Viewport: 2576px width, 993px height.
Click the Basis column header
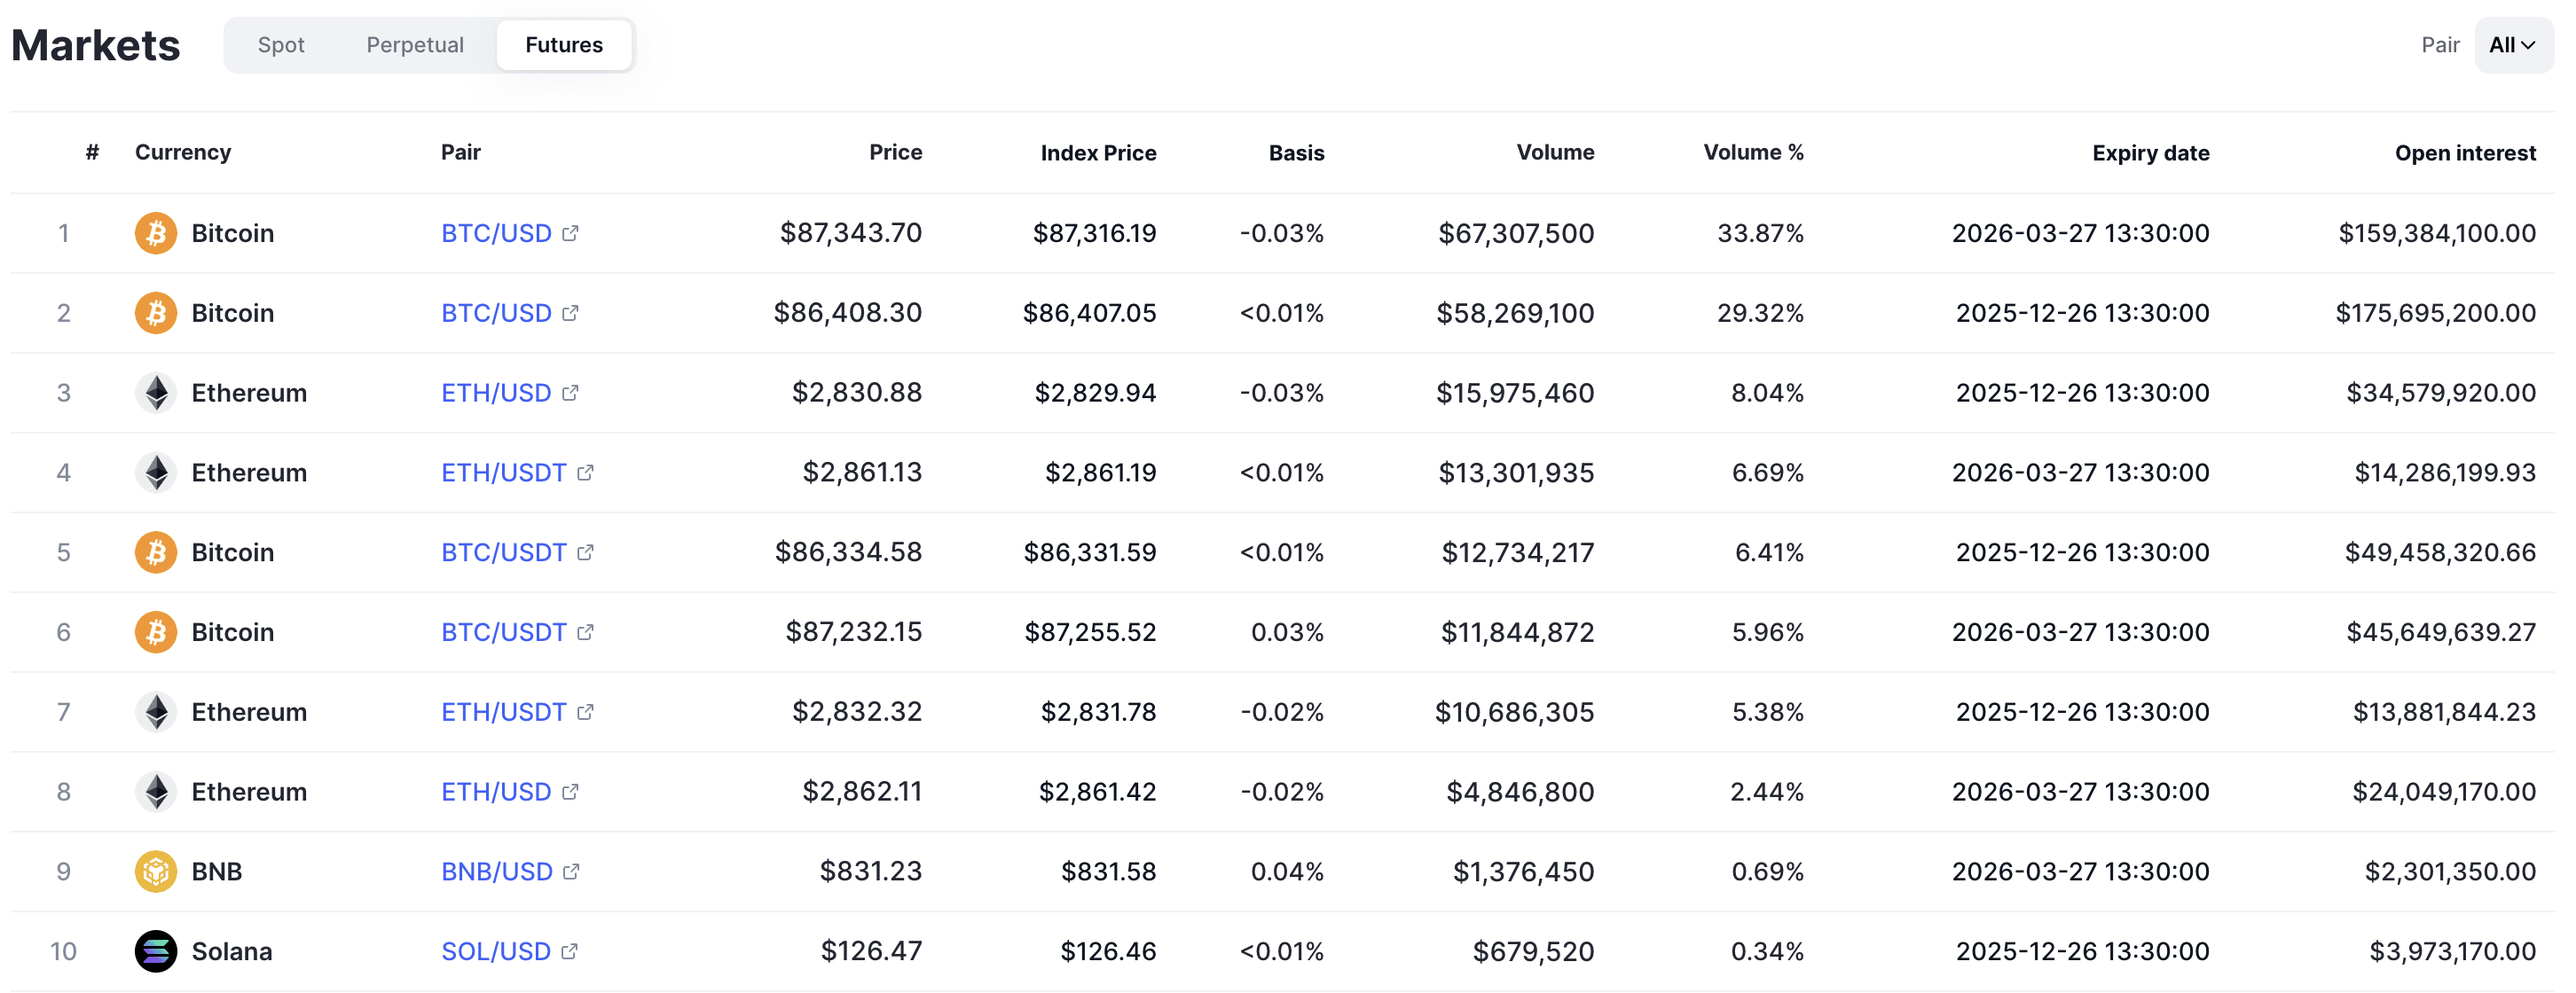[x=1296, y=153]
